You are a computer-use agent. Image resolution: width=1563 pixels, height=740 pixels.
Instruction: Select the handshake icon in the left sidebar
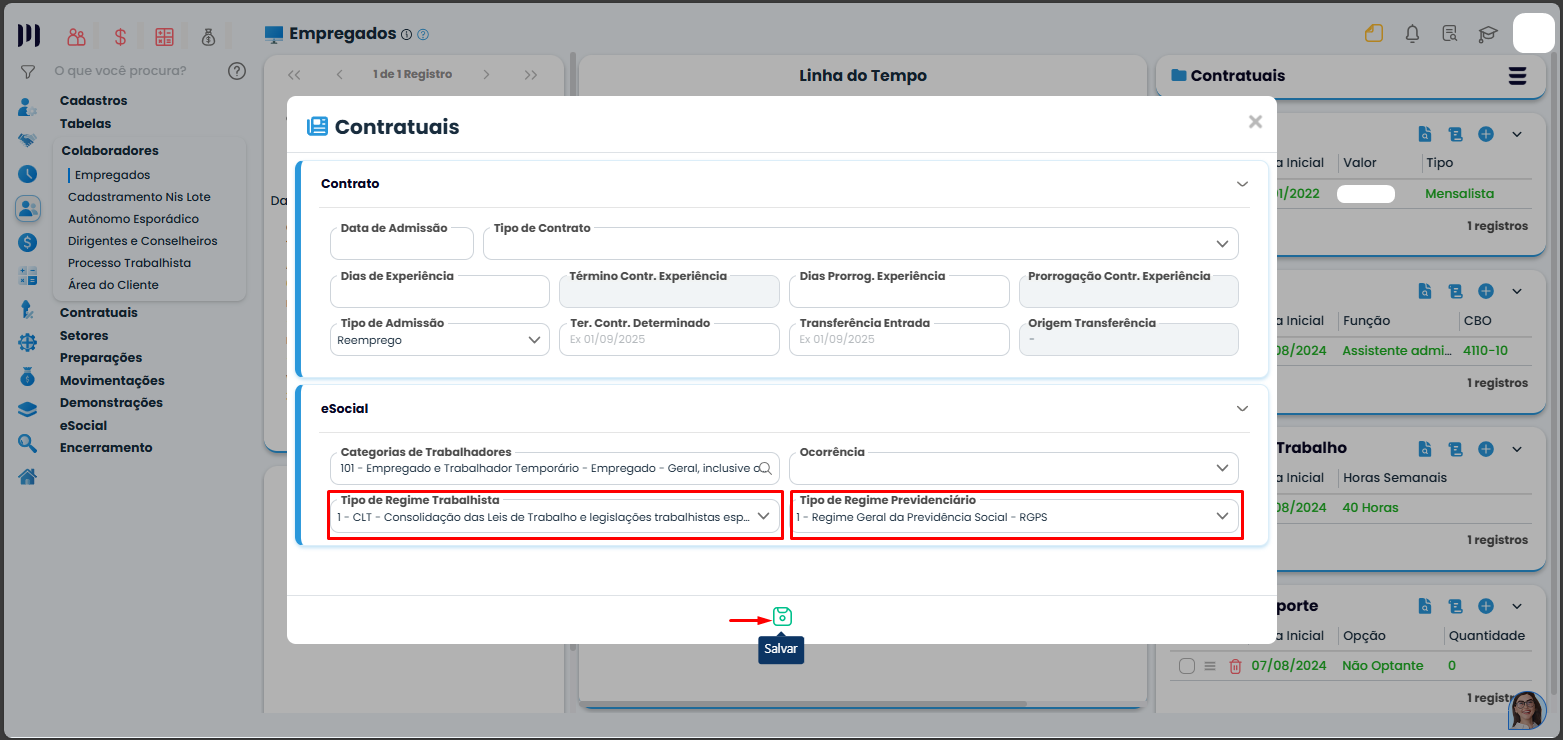click(x=28, y=140)
